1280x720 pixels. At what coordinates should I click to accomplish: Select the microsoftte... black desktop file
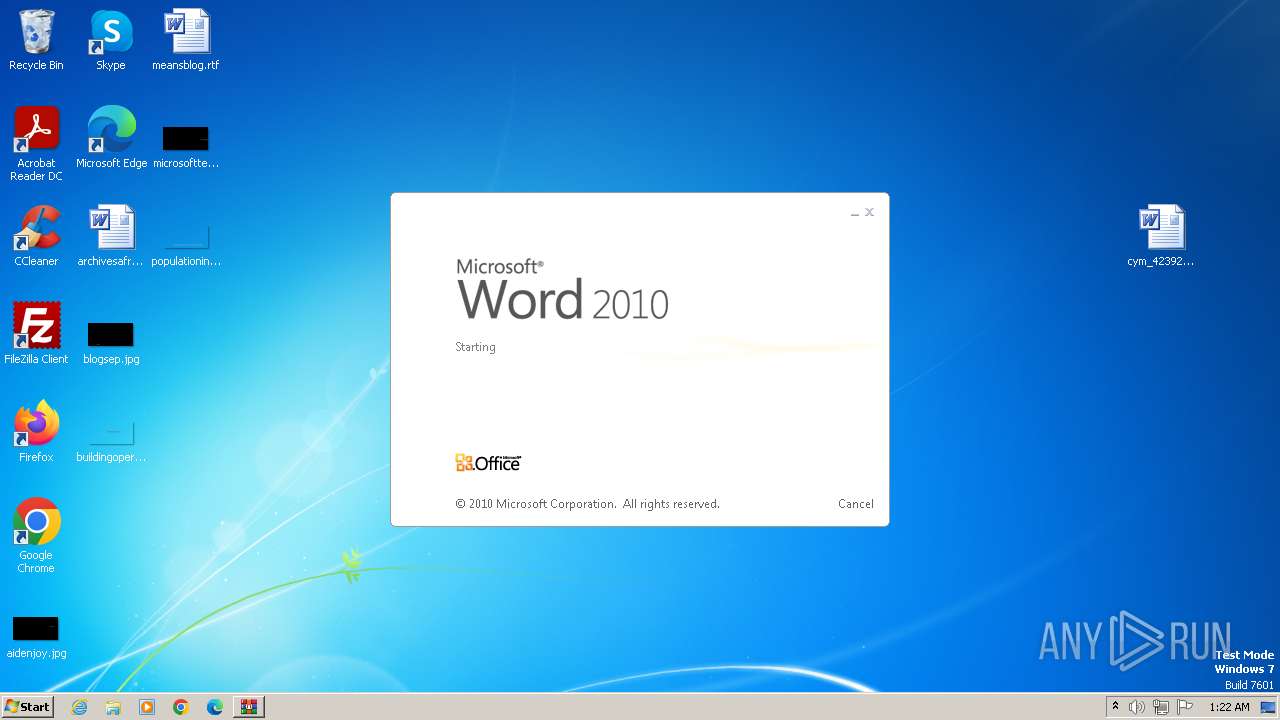point(186,145)
